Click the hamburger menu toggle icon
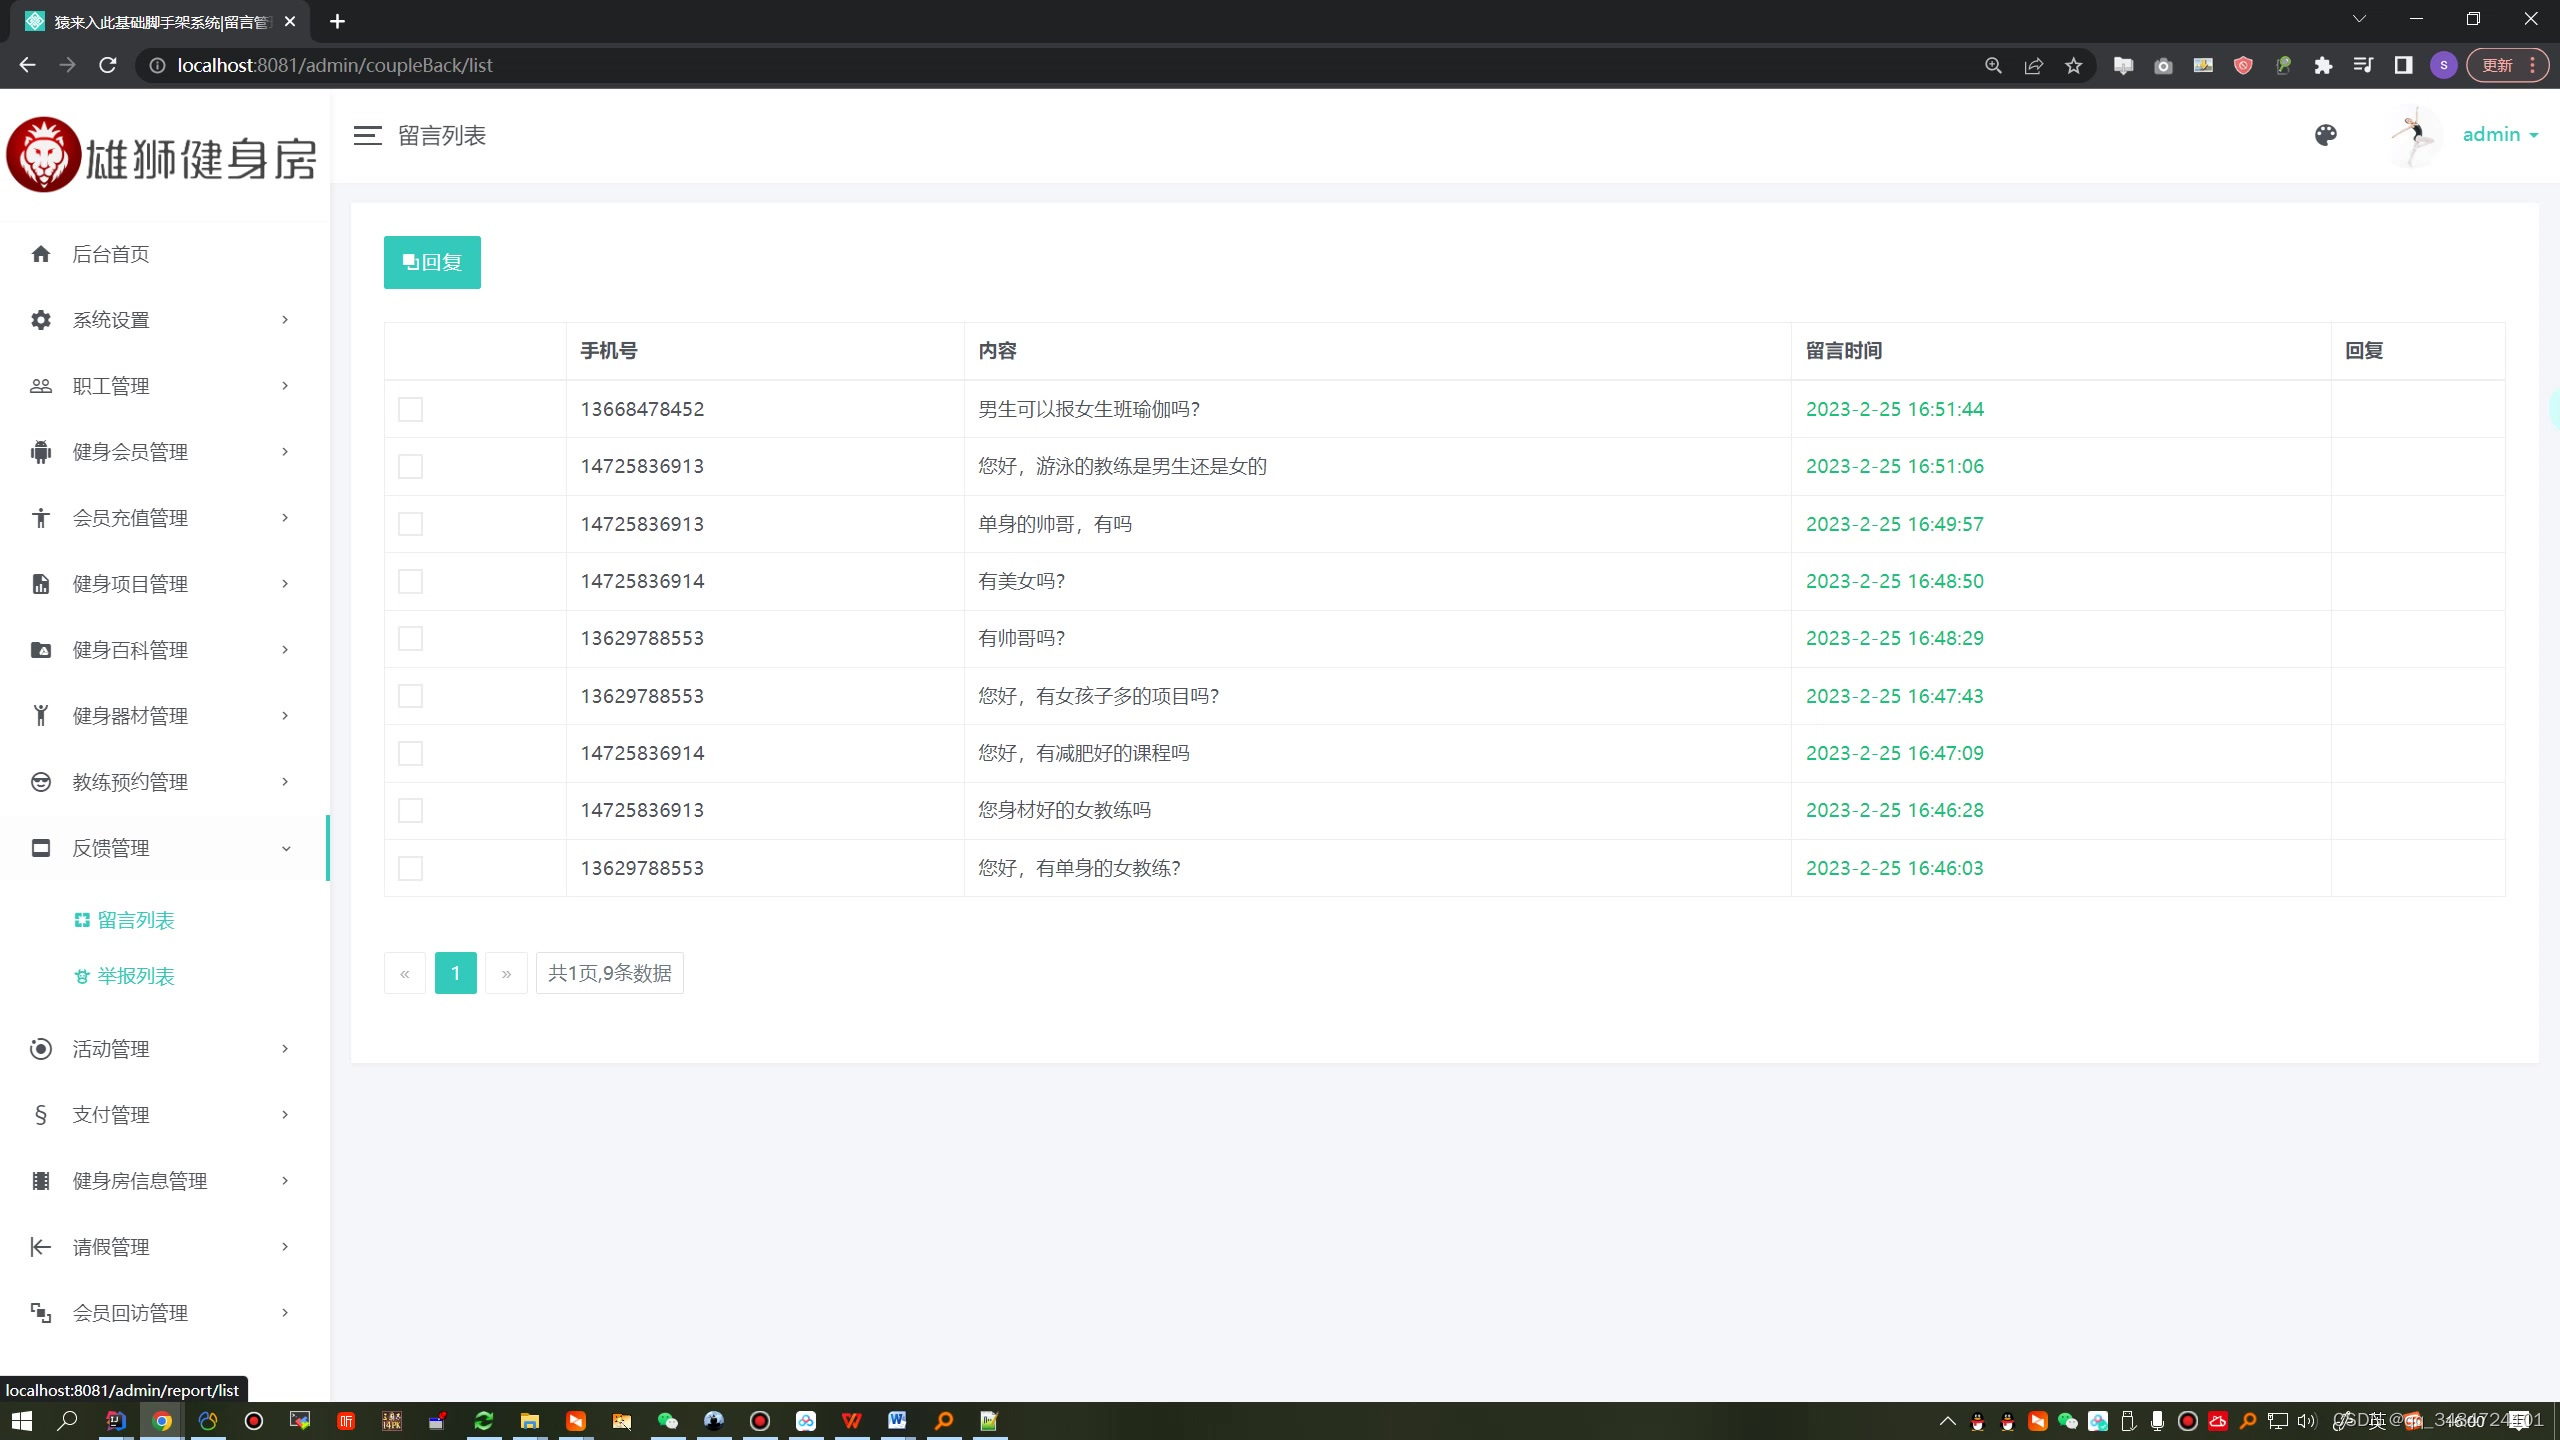 (x=367, y=136)
